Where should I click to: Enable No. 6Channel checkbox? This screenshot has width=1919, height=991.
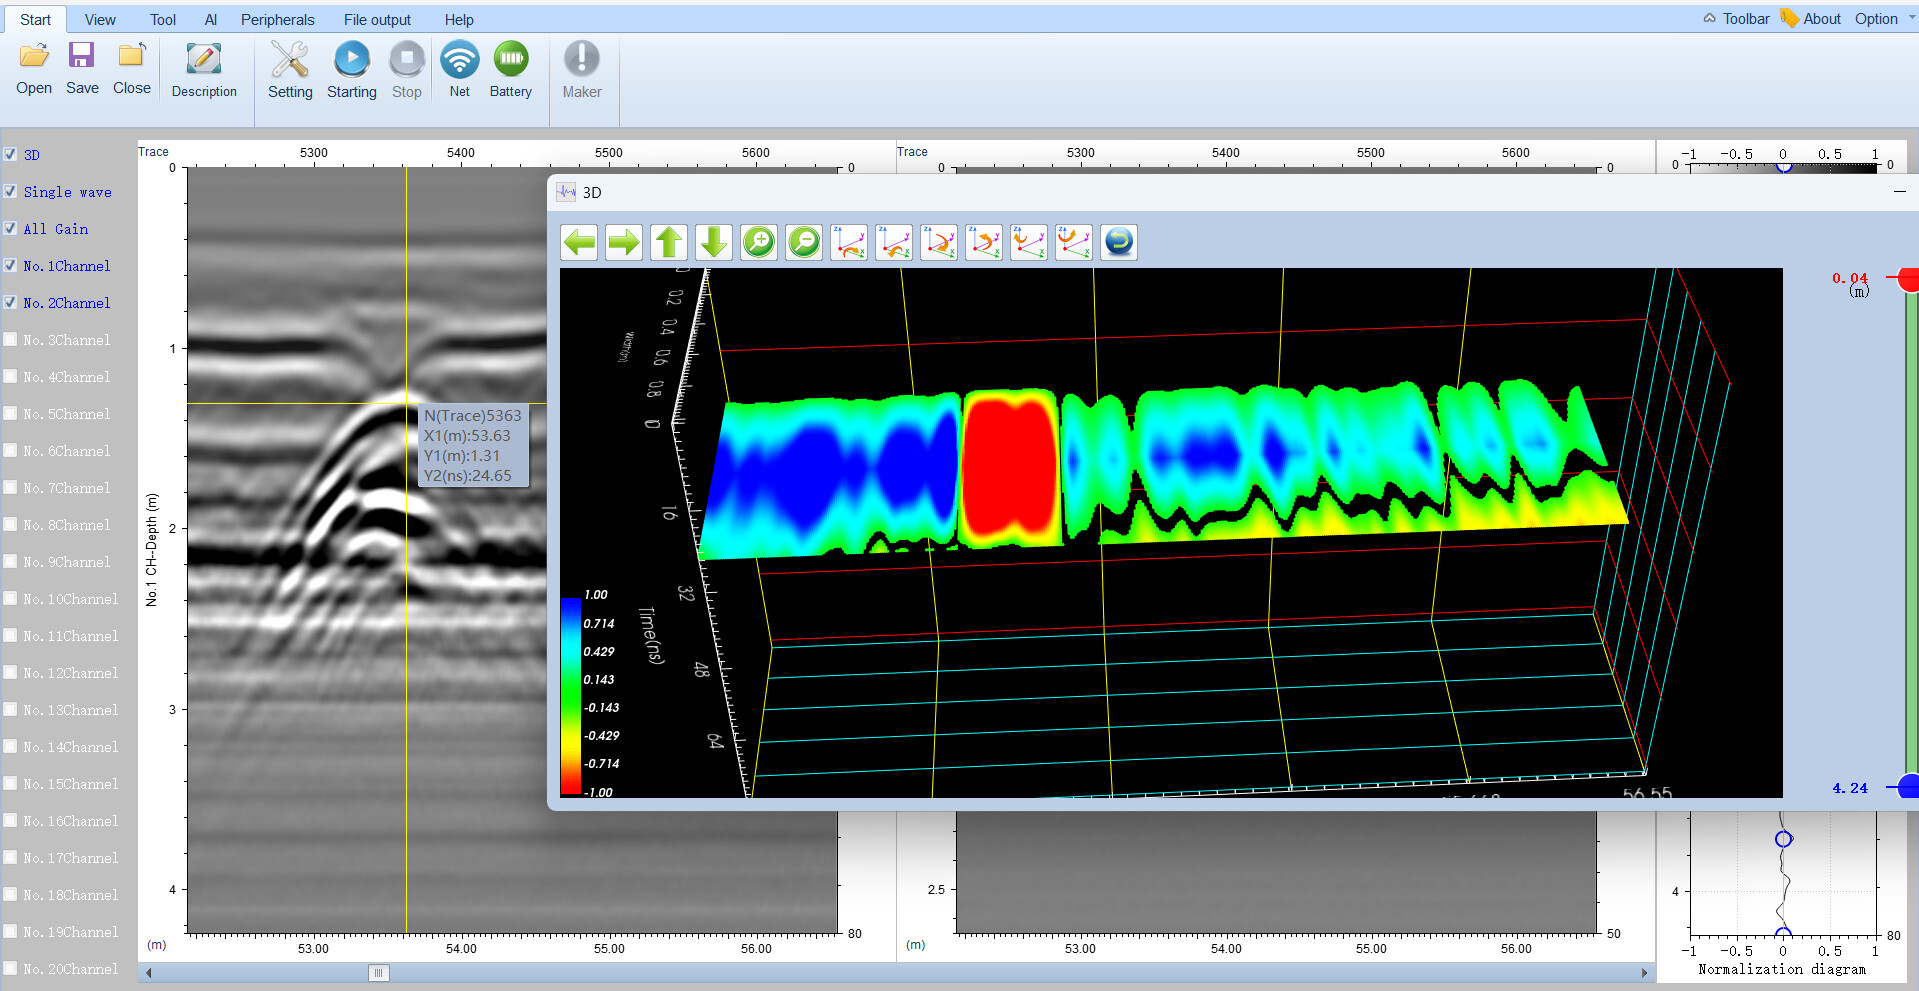coord(10,450)
